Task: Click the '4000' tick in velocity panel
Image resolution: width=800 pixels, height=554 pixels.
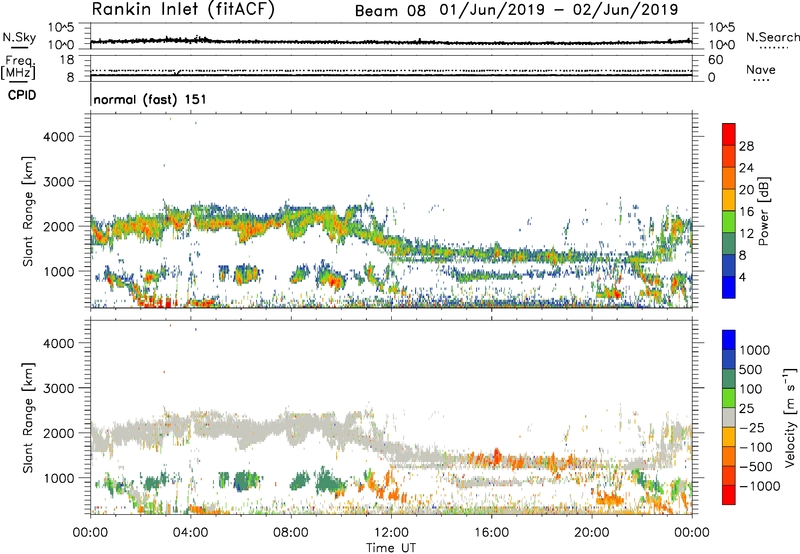Action: [x=59, y=343]
